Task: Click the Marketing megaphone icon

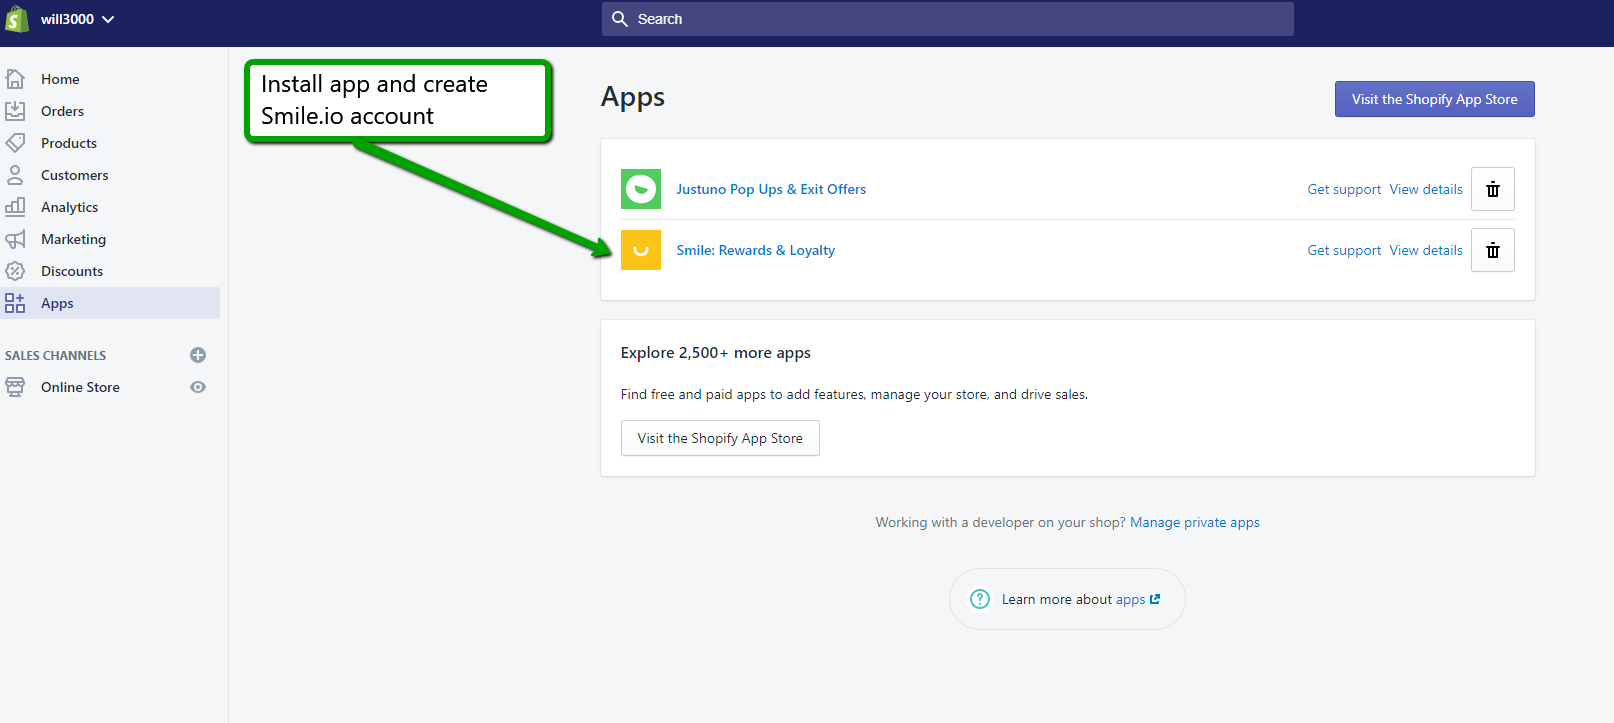Action: pyautogui.click(x=15, y=239)
